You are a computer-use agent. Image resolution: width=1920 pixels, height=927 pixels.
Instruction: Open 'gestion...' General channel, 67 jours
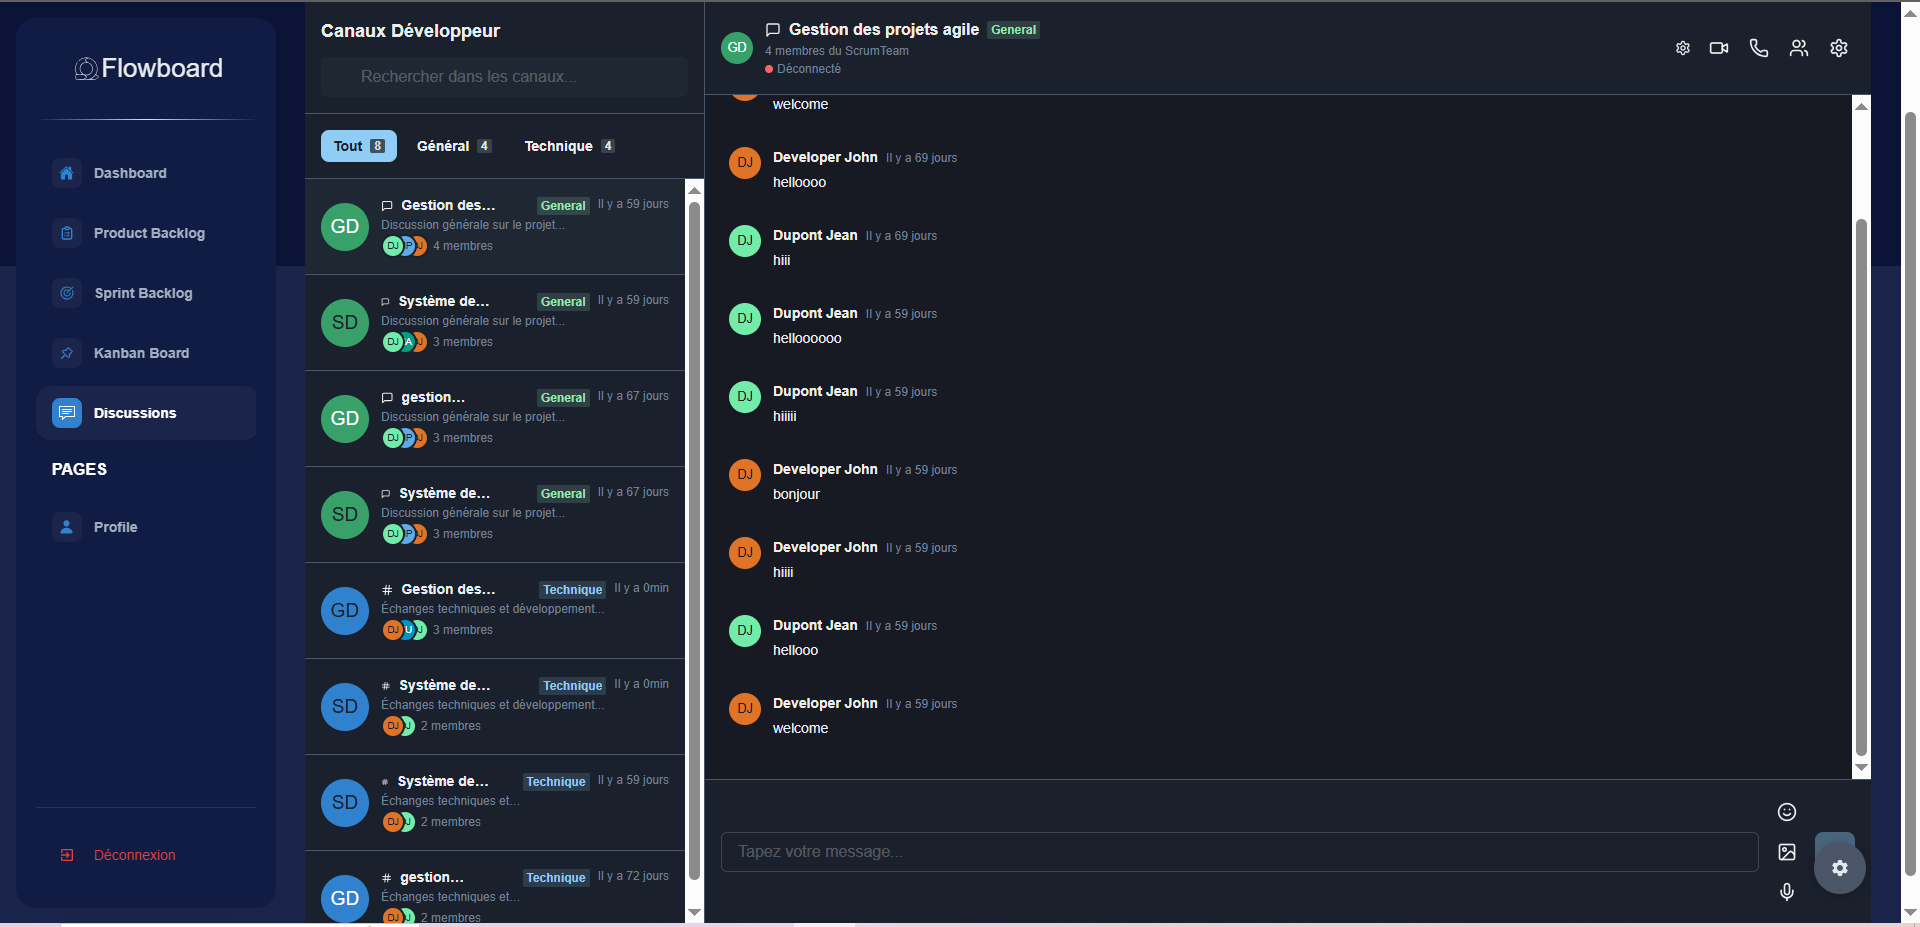pos(495,419)
